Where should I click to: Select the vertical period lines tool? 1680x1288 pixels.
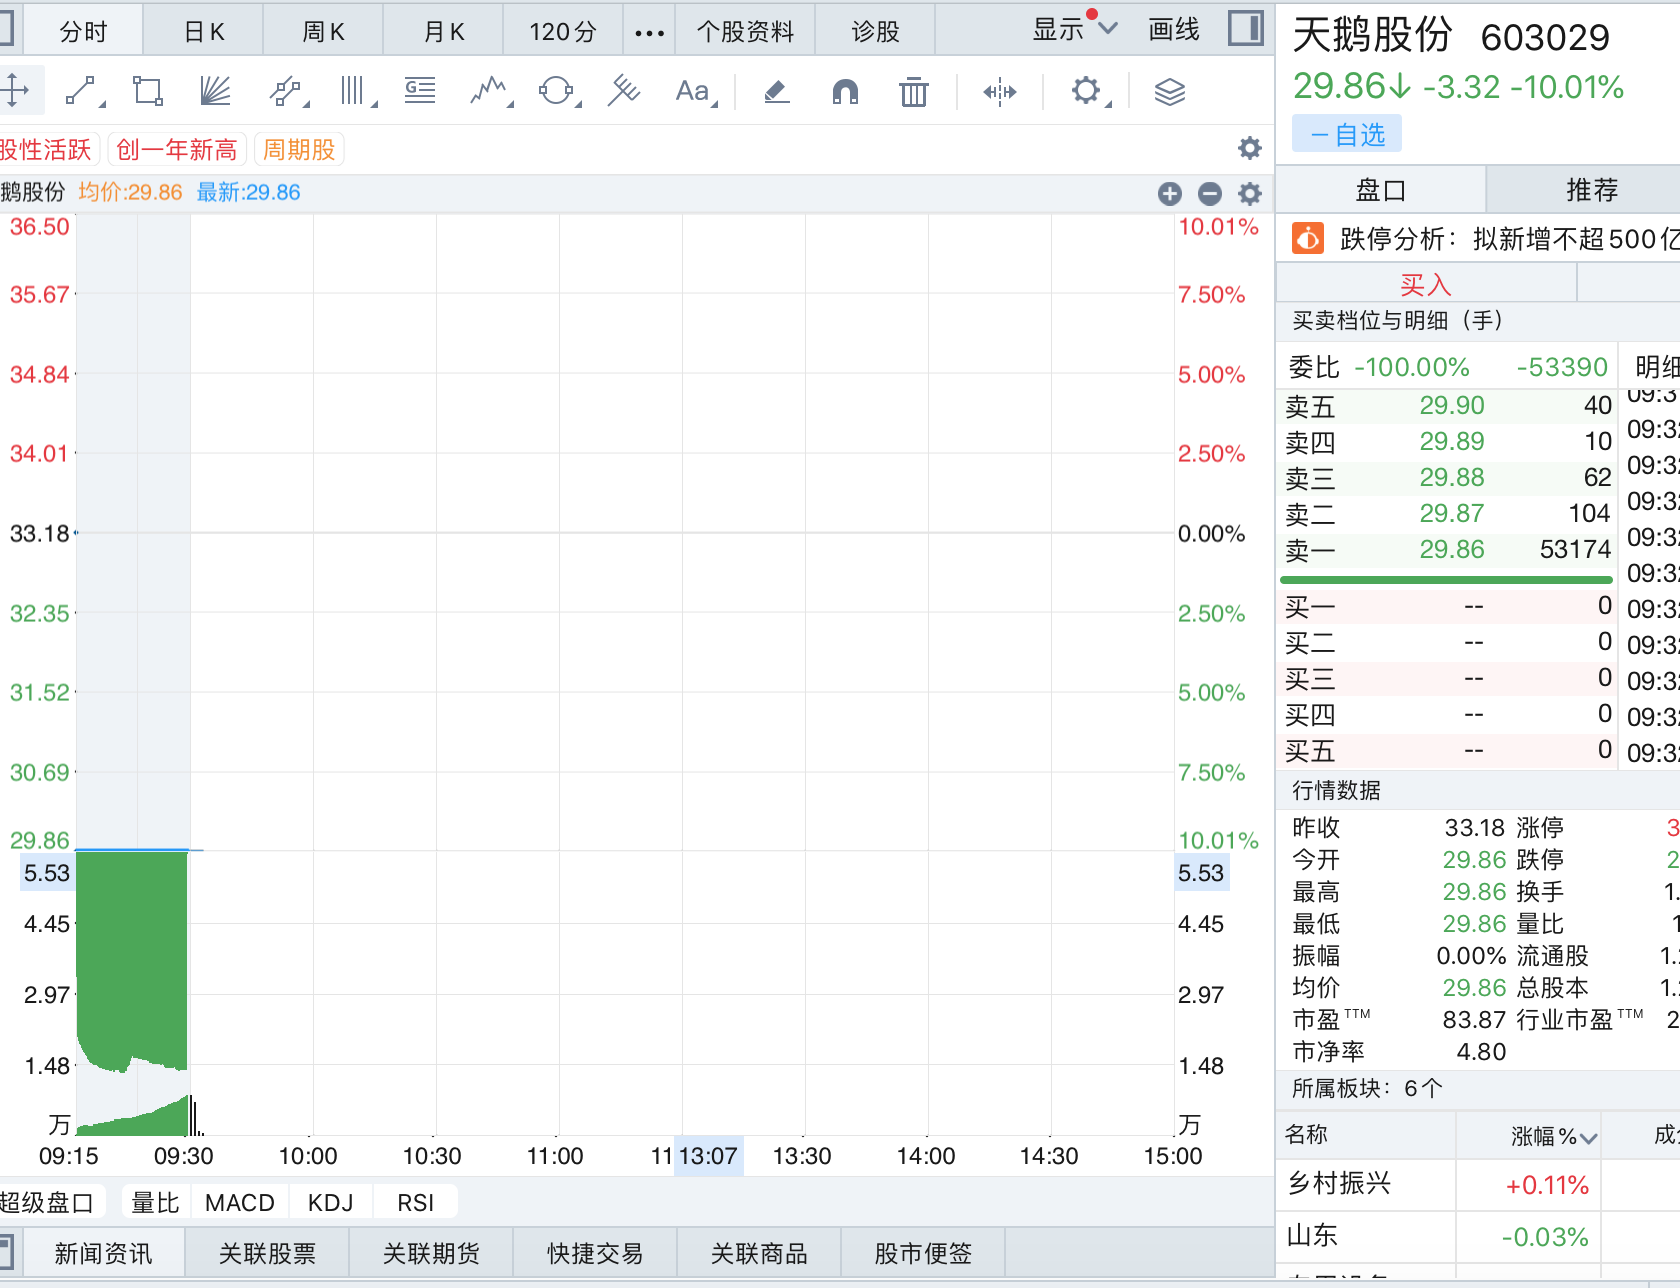tap(356, 91)
